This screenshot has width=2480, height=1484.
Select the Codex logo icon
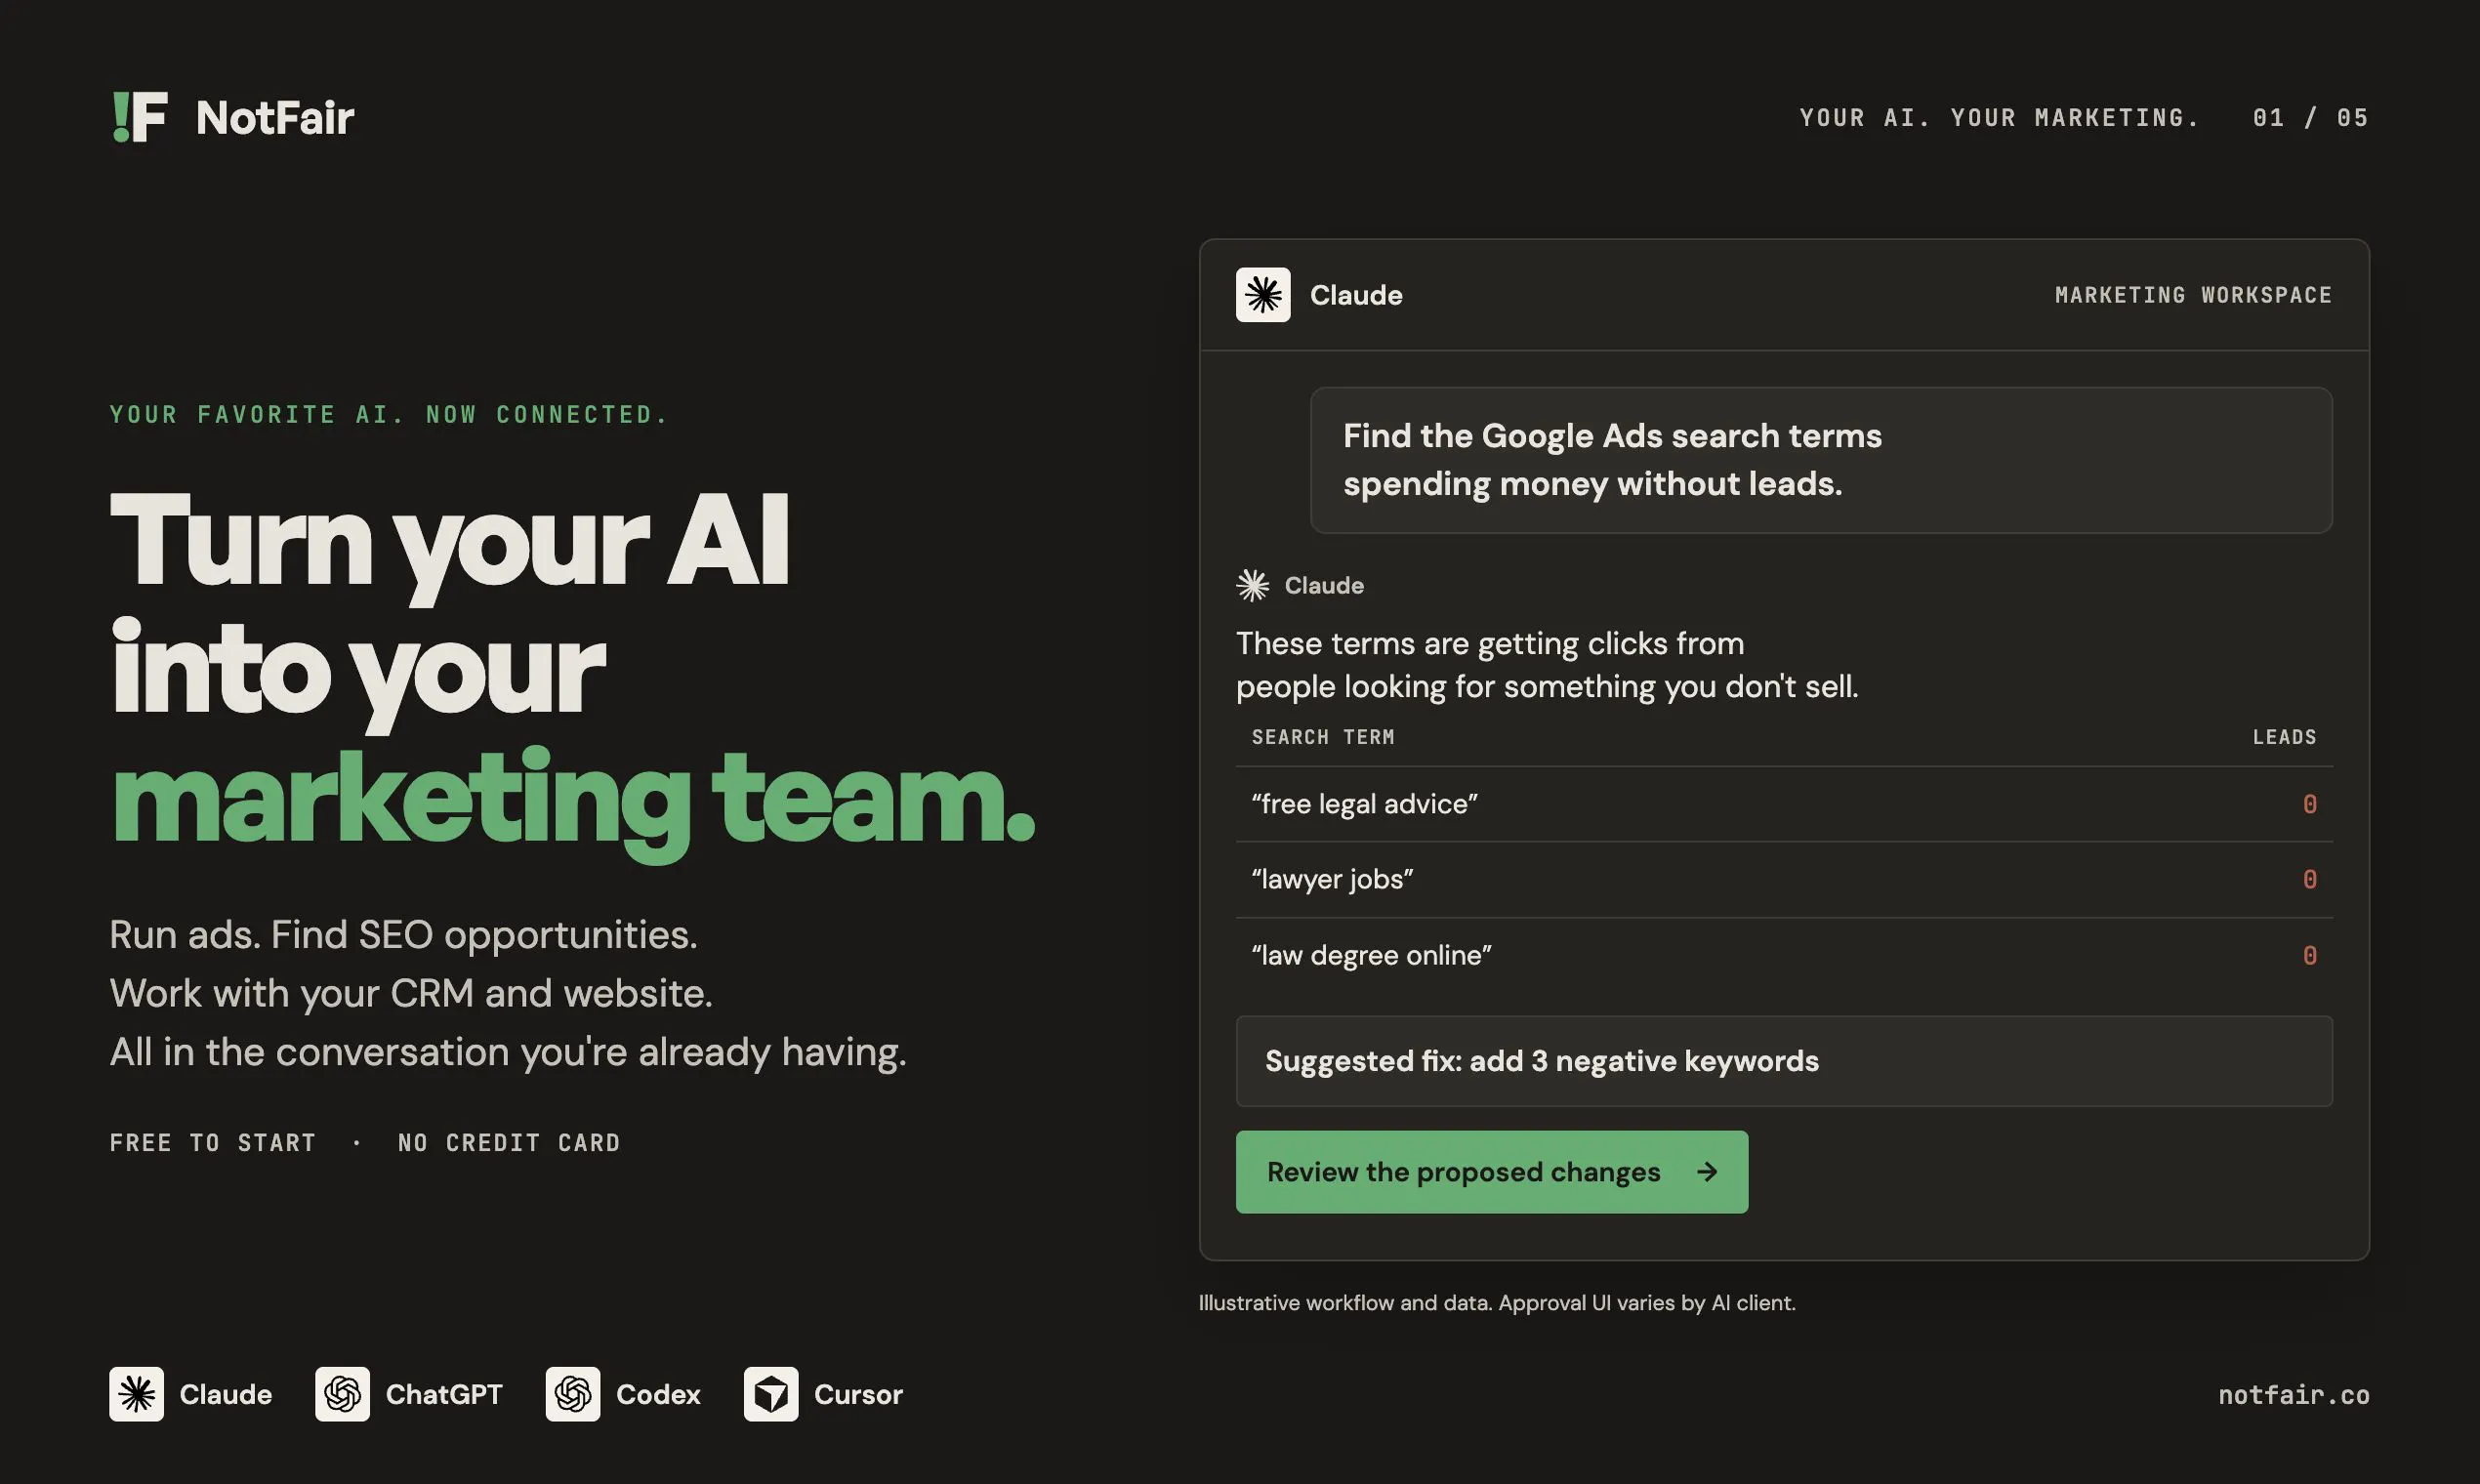573,1394
